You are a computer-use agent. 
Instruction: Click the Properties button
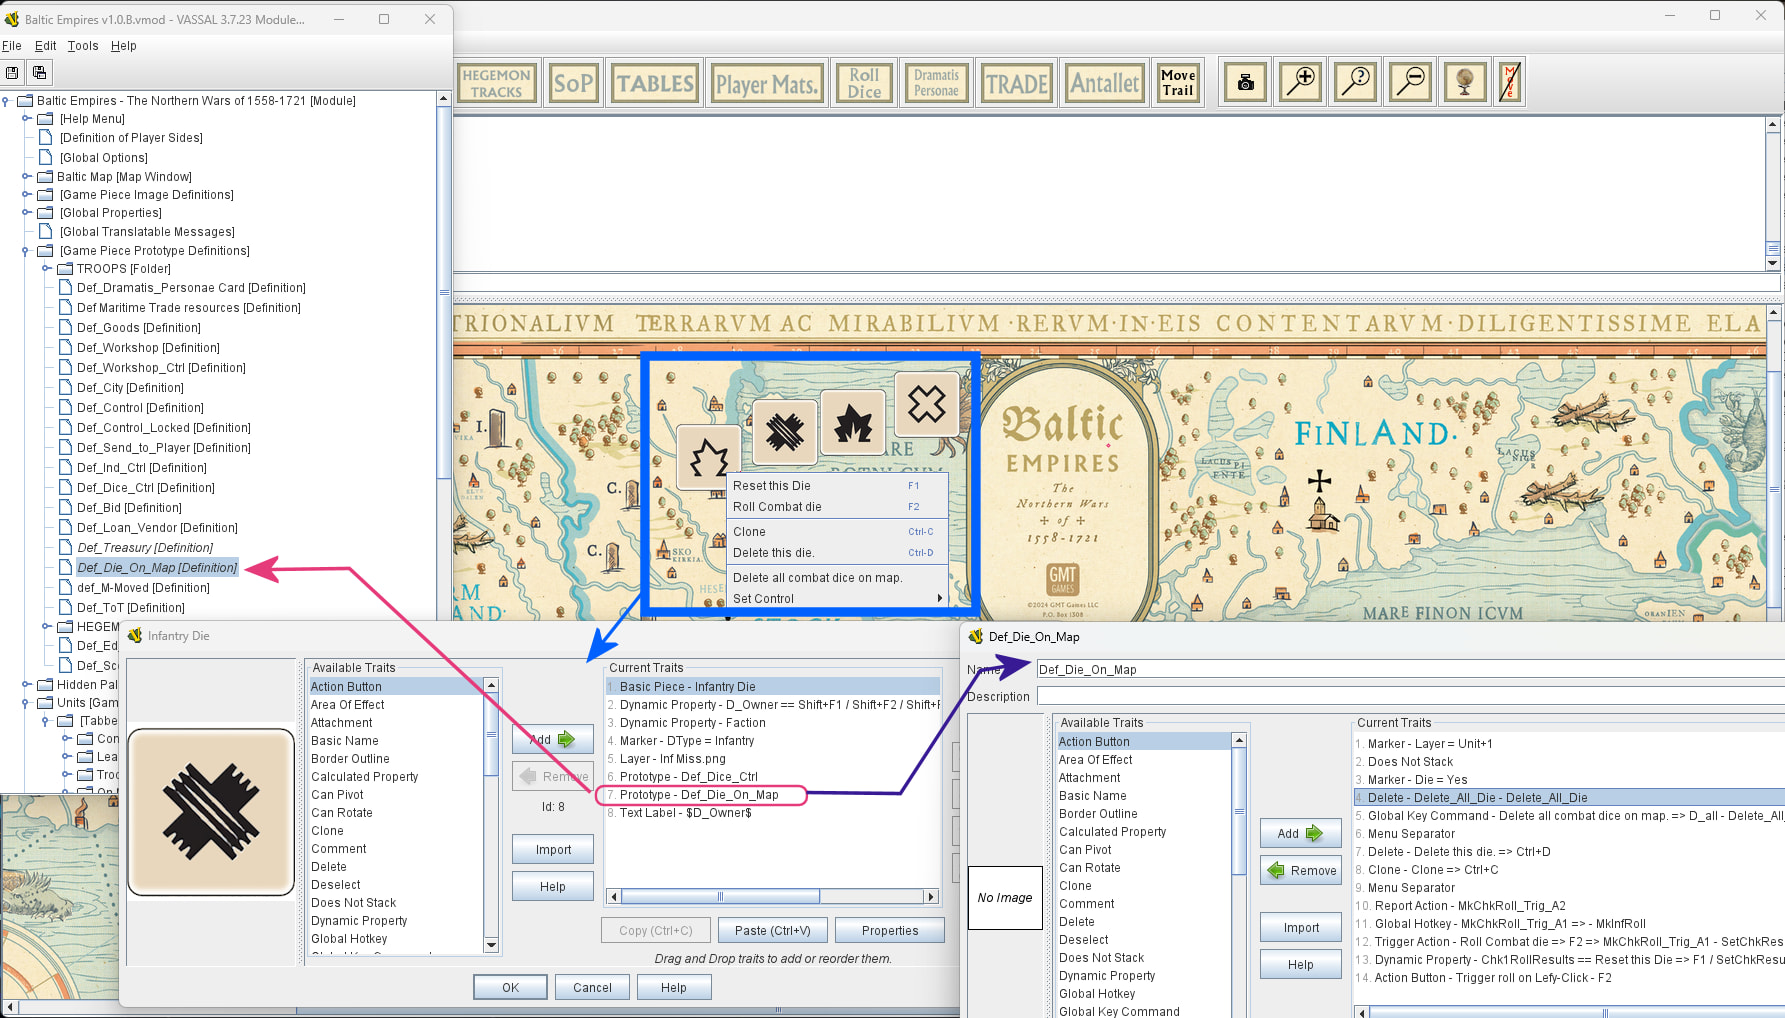pyautogui.click(x=890, y=930)
